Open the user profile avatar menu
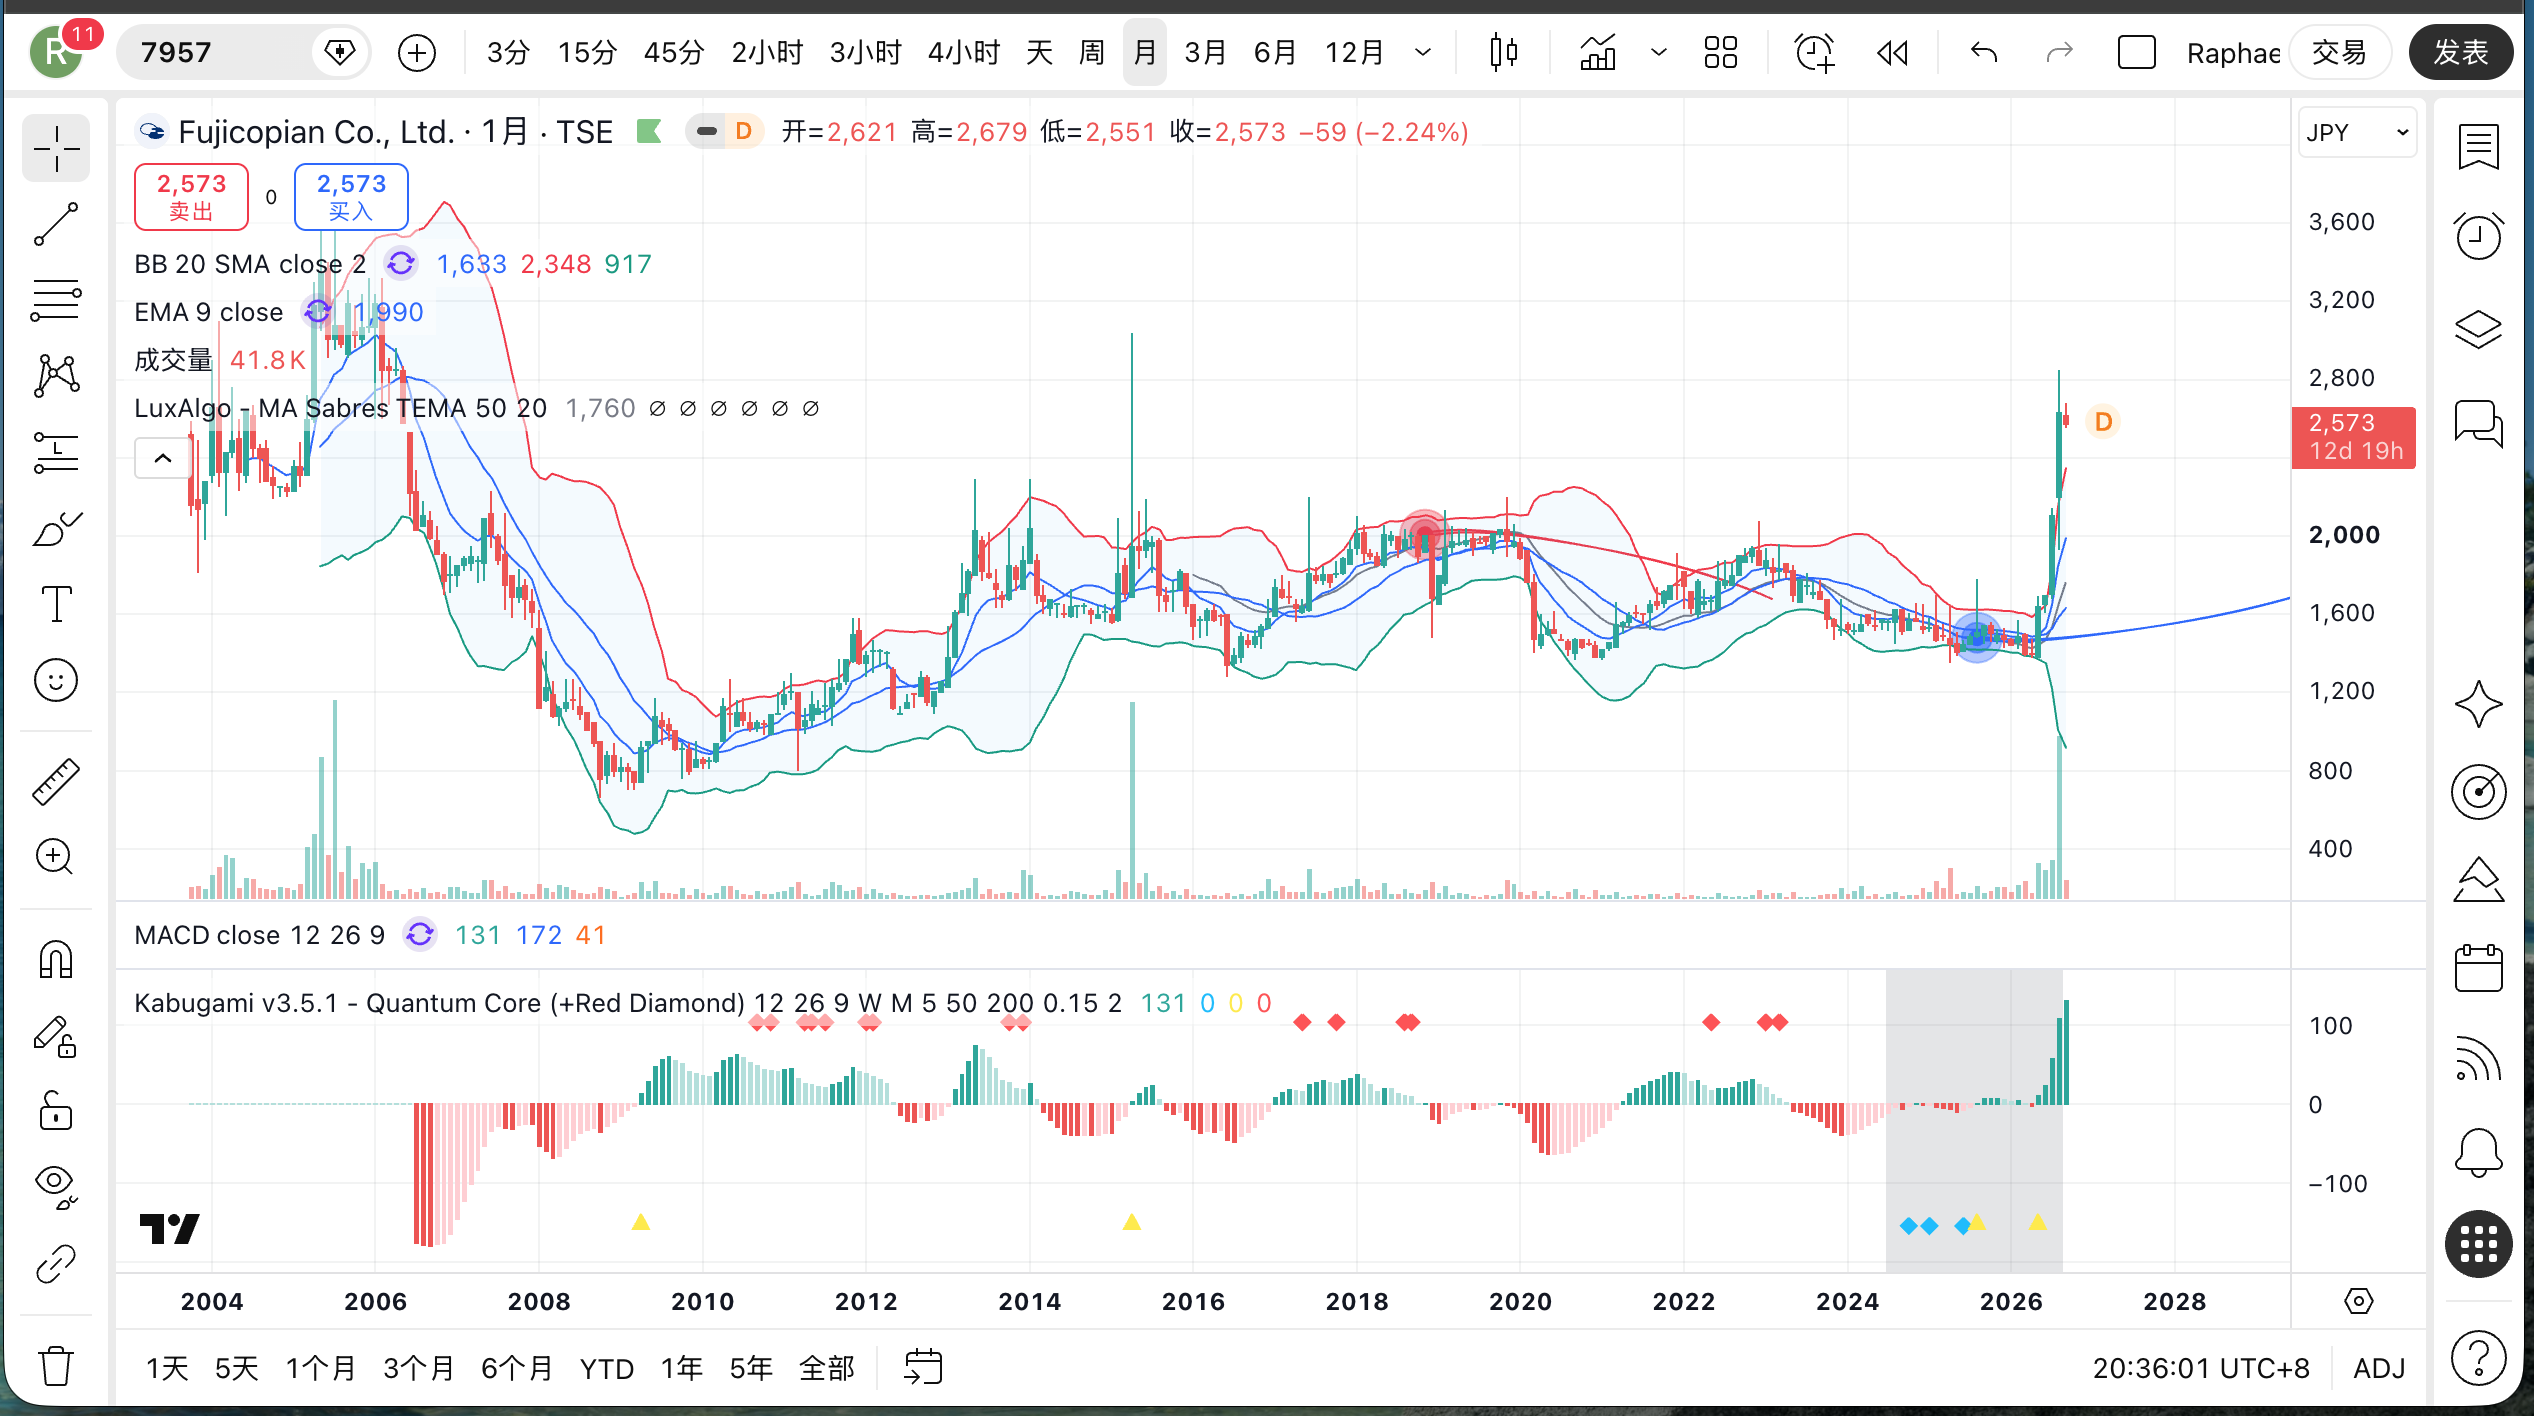2534x1416 pixels. [x=56, y=52]
